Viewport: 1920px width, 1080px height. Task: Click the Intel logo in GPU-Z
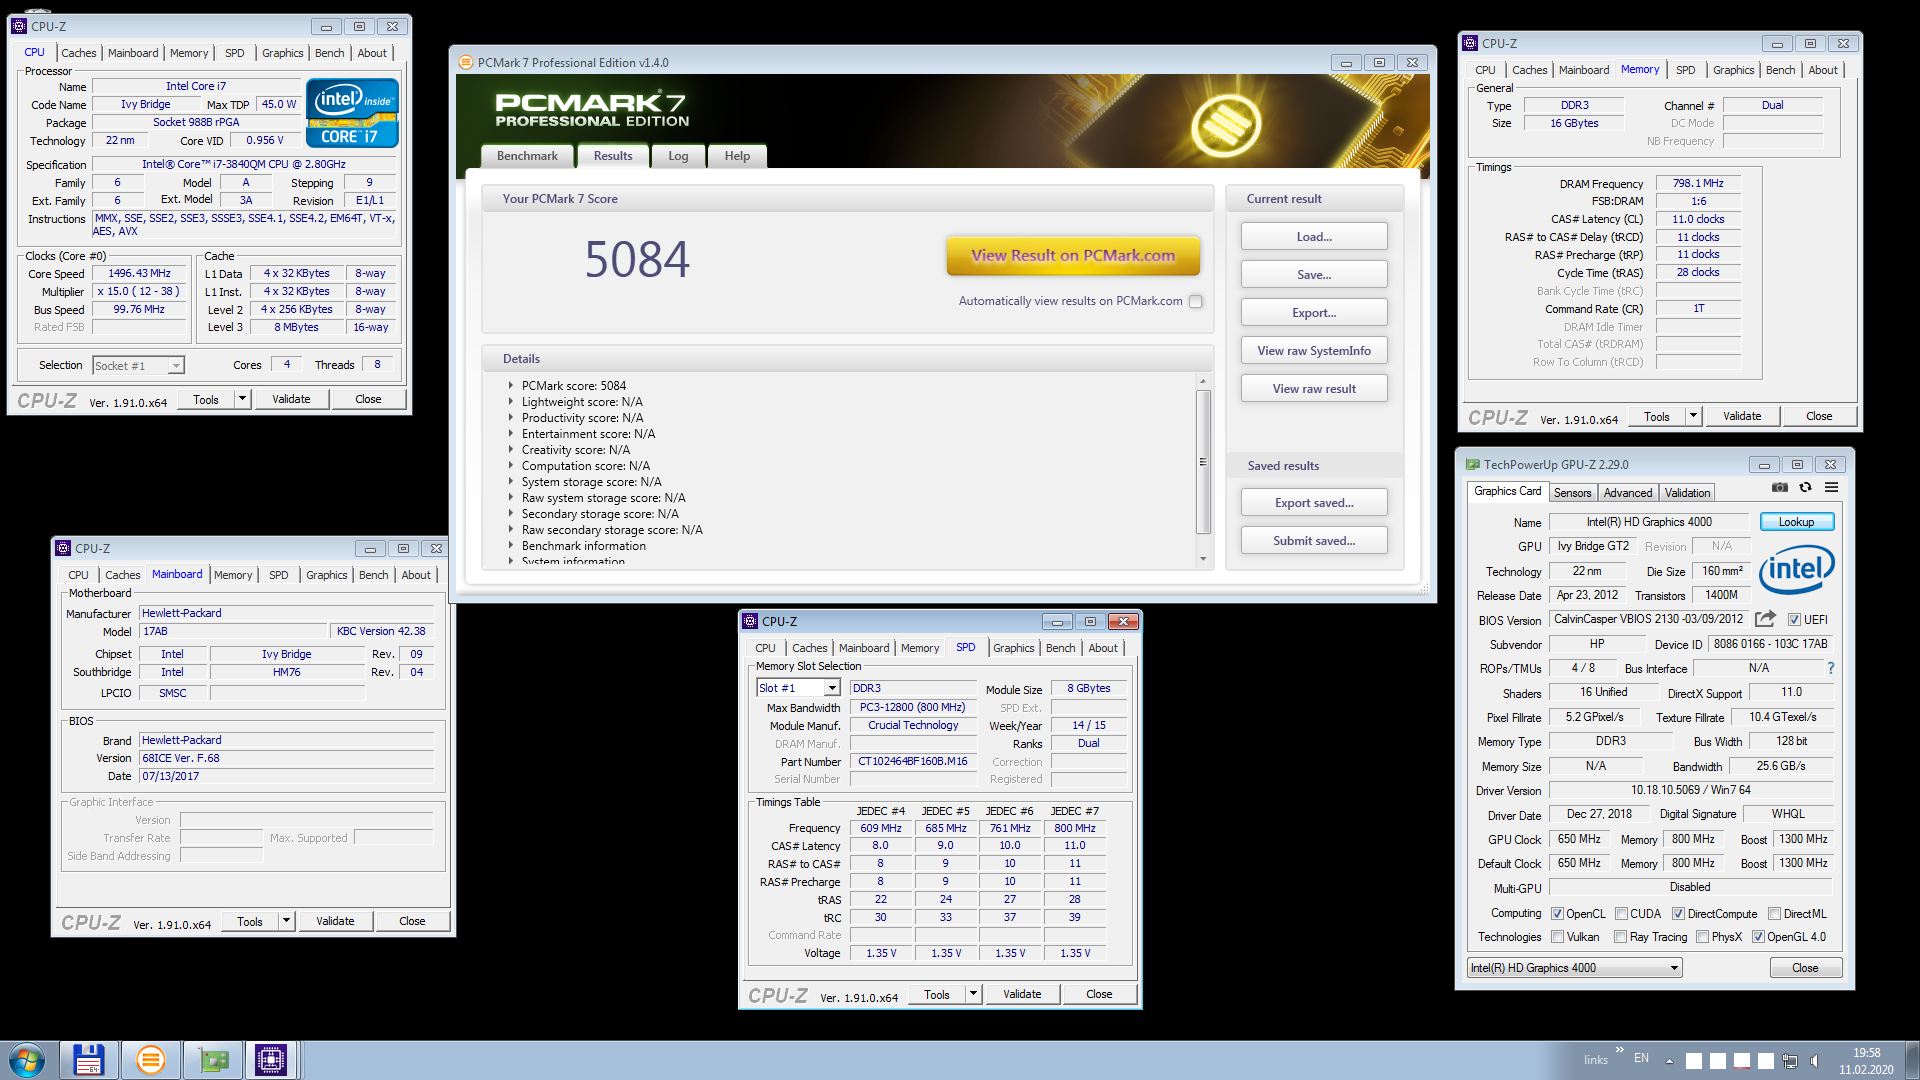pyautogui.click(x=1797, y=570)
